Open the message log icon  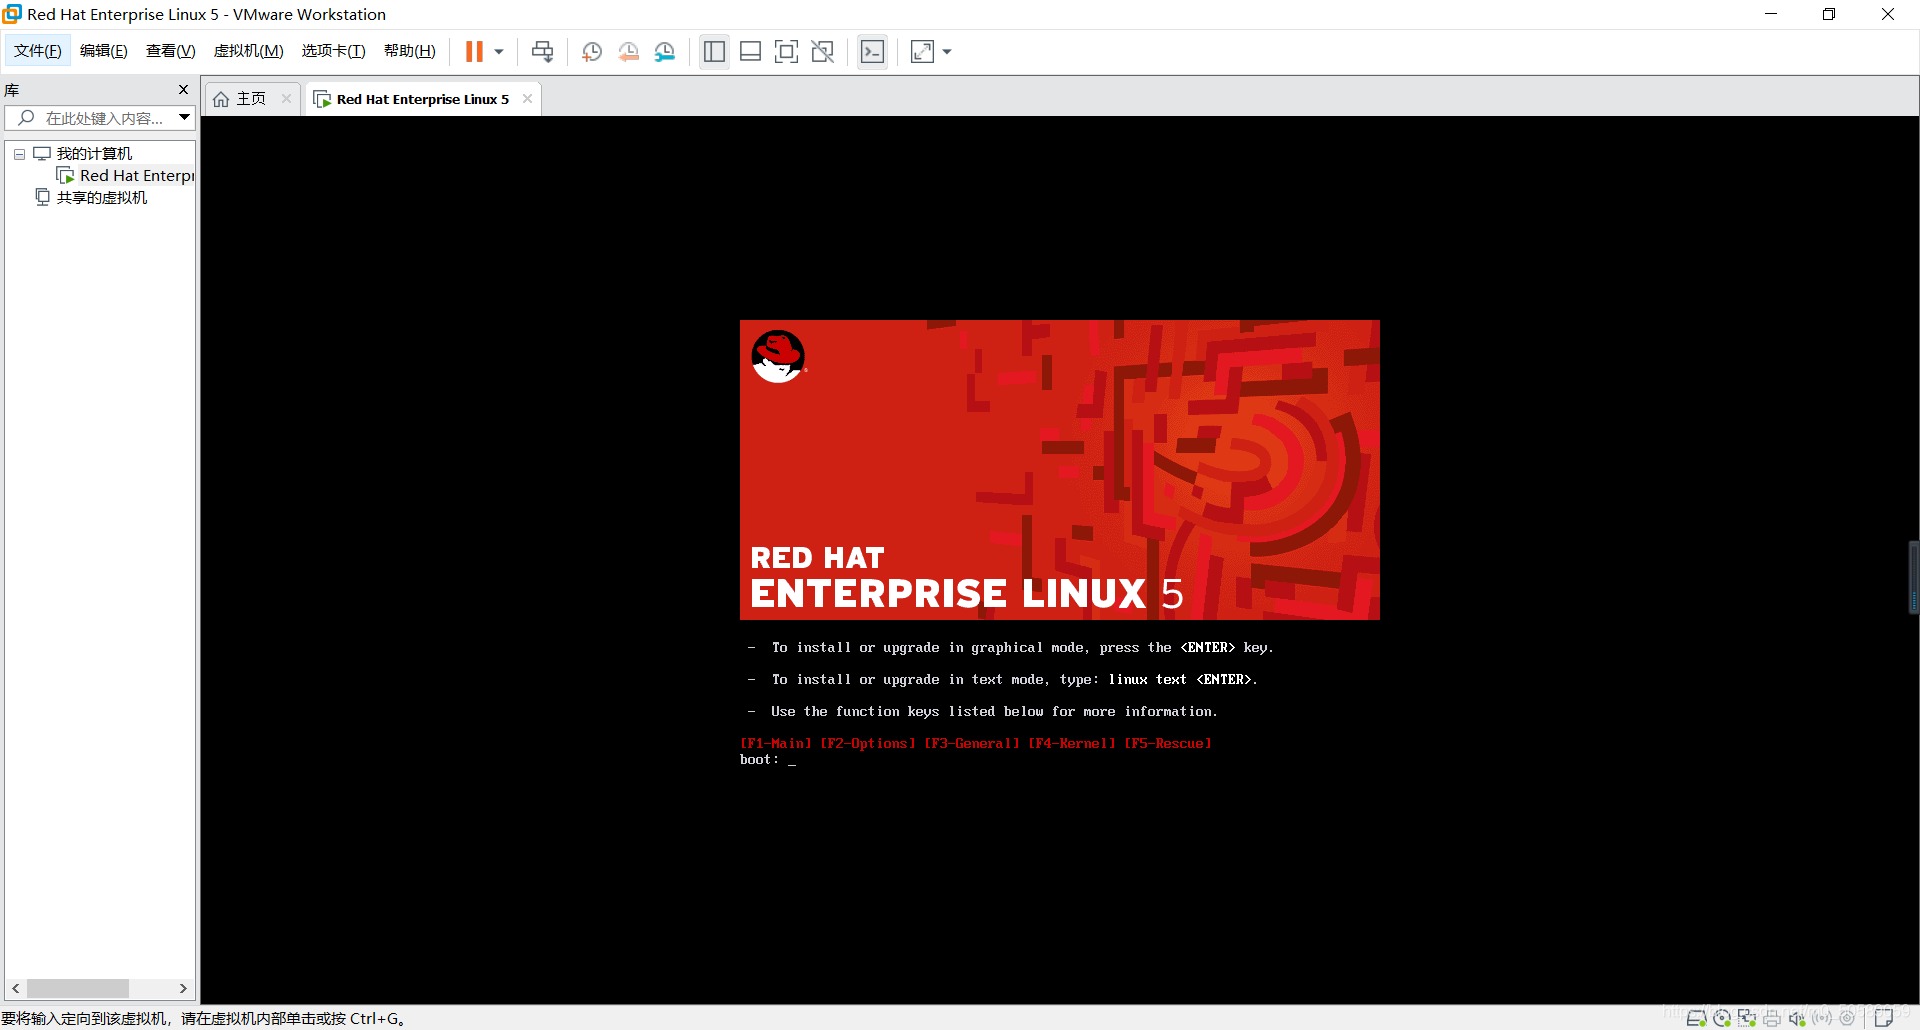1884,1018
